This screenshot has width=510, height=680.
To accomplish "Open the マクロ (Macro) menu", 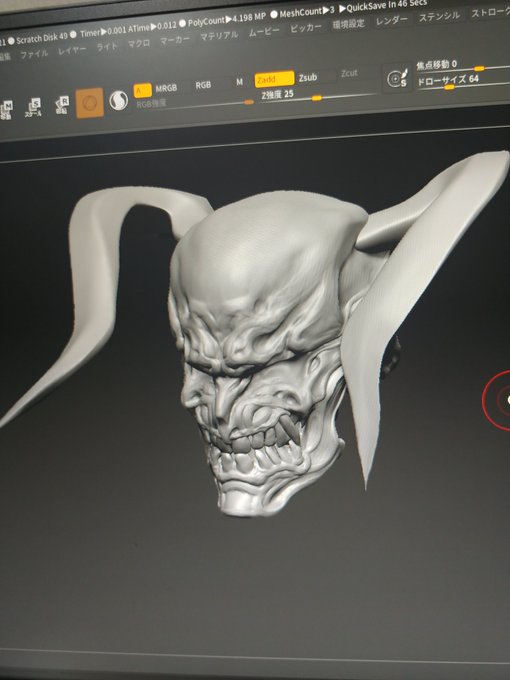I will [139, 43].
